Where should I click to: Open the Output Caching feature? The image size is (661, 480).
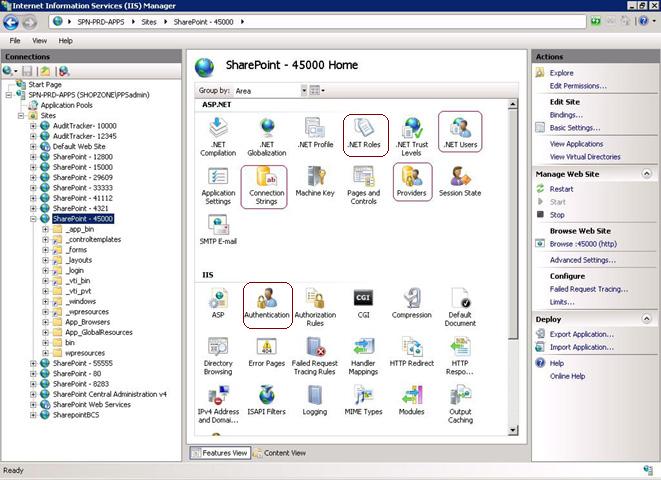coord(460,404)
